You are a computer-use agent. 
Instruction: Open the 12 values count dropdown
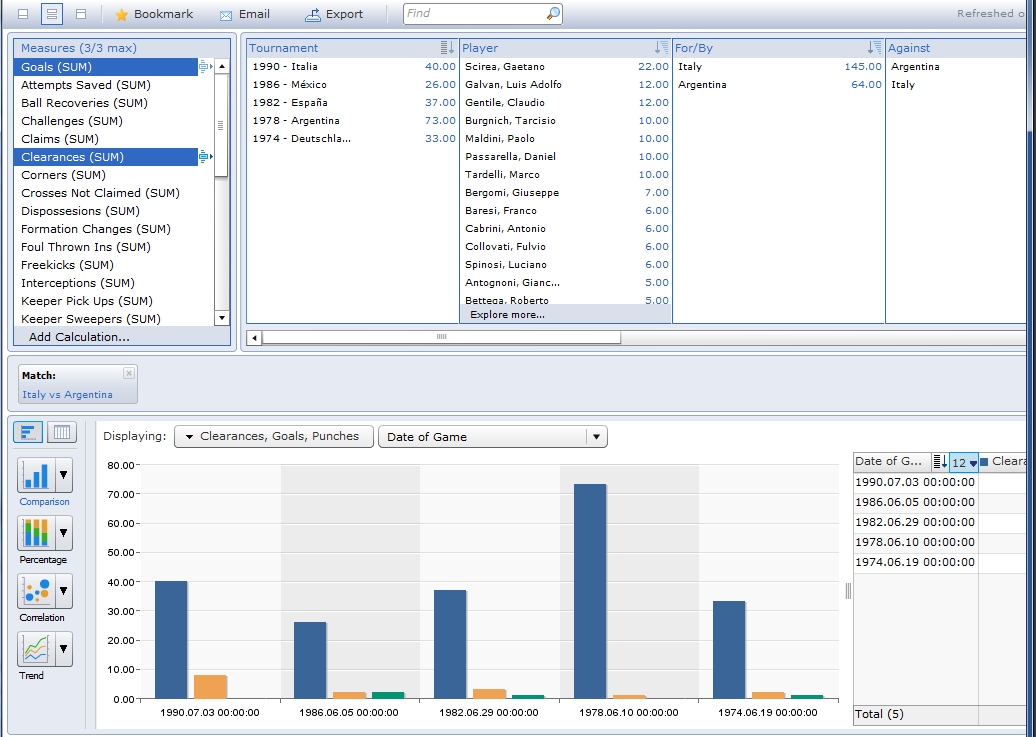tap(964, 463)
